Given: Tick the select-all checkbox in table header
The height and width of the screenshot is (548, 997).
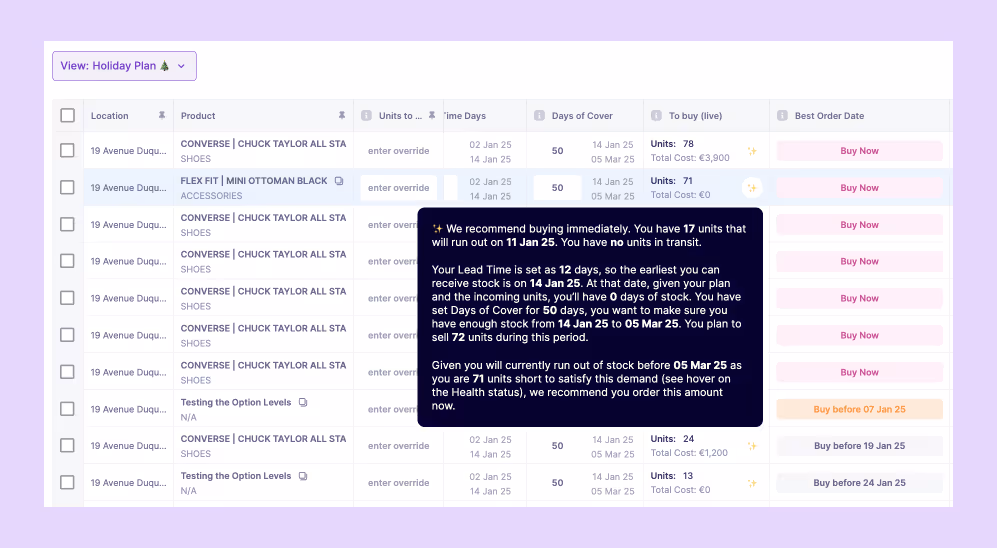Looking at the screenshot, I should point(67,116).
